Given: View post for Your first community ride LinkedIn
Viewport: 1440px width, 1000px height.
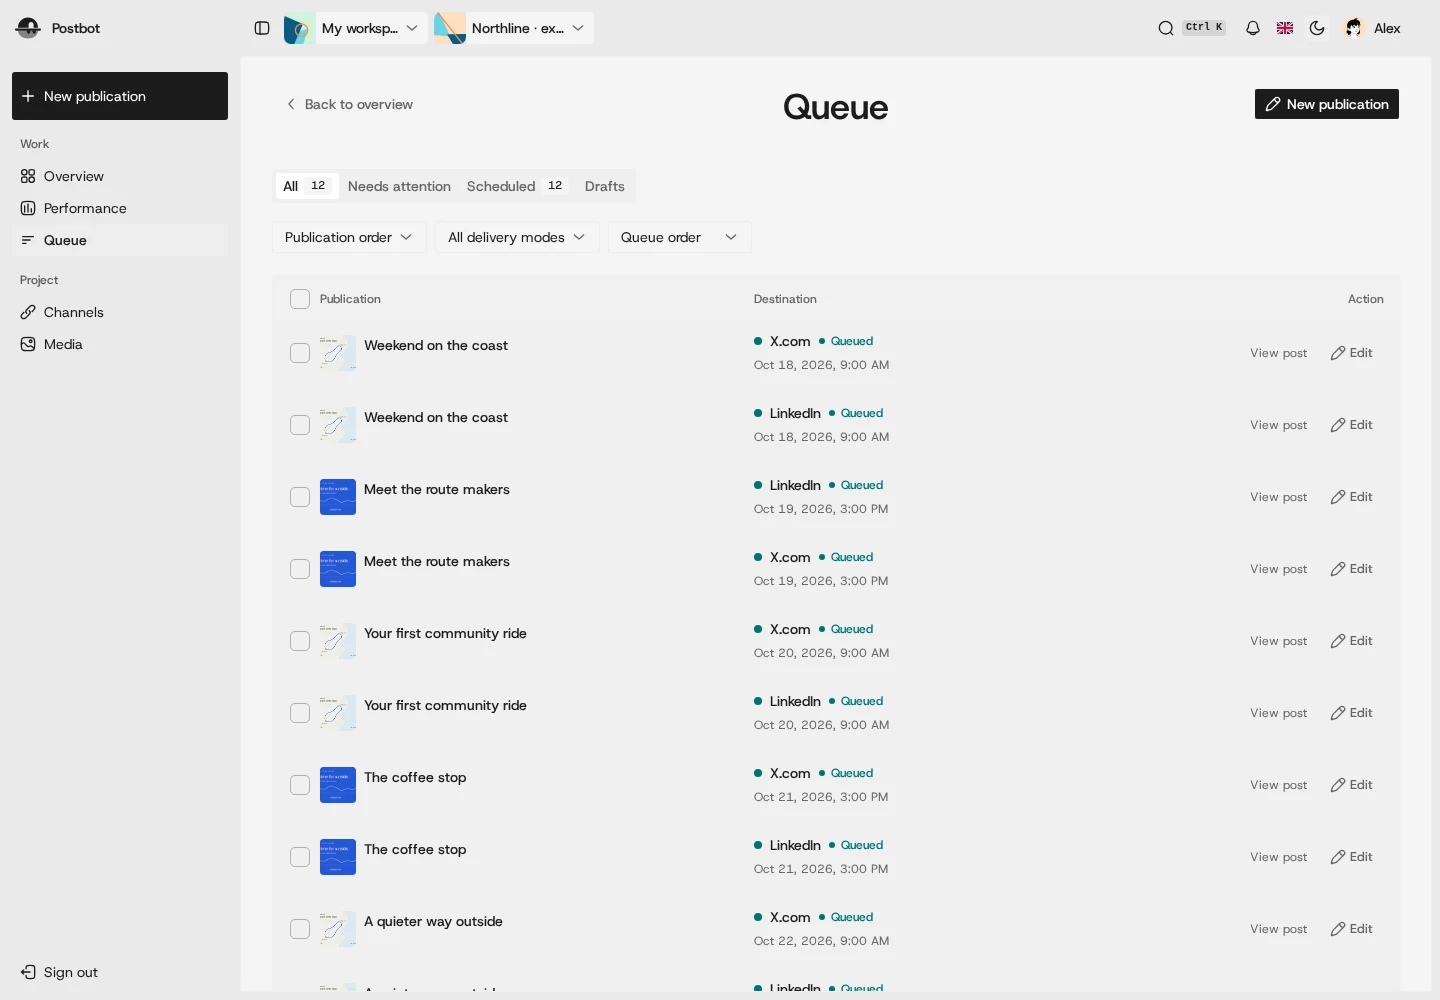Looking at the screenshot, I should 1278,713.
